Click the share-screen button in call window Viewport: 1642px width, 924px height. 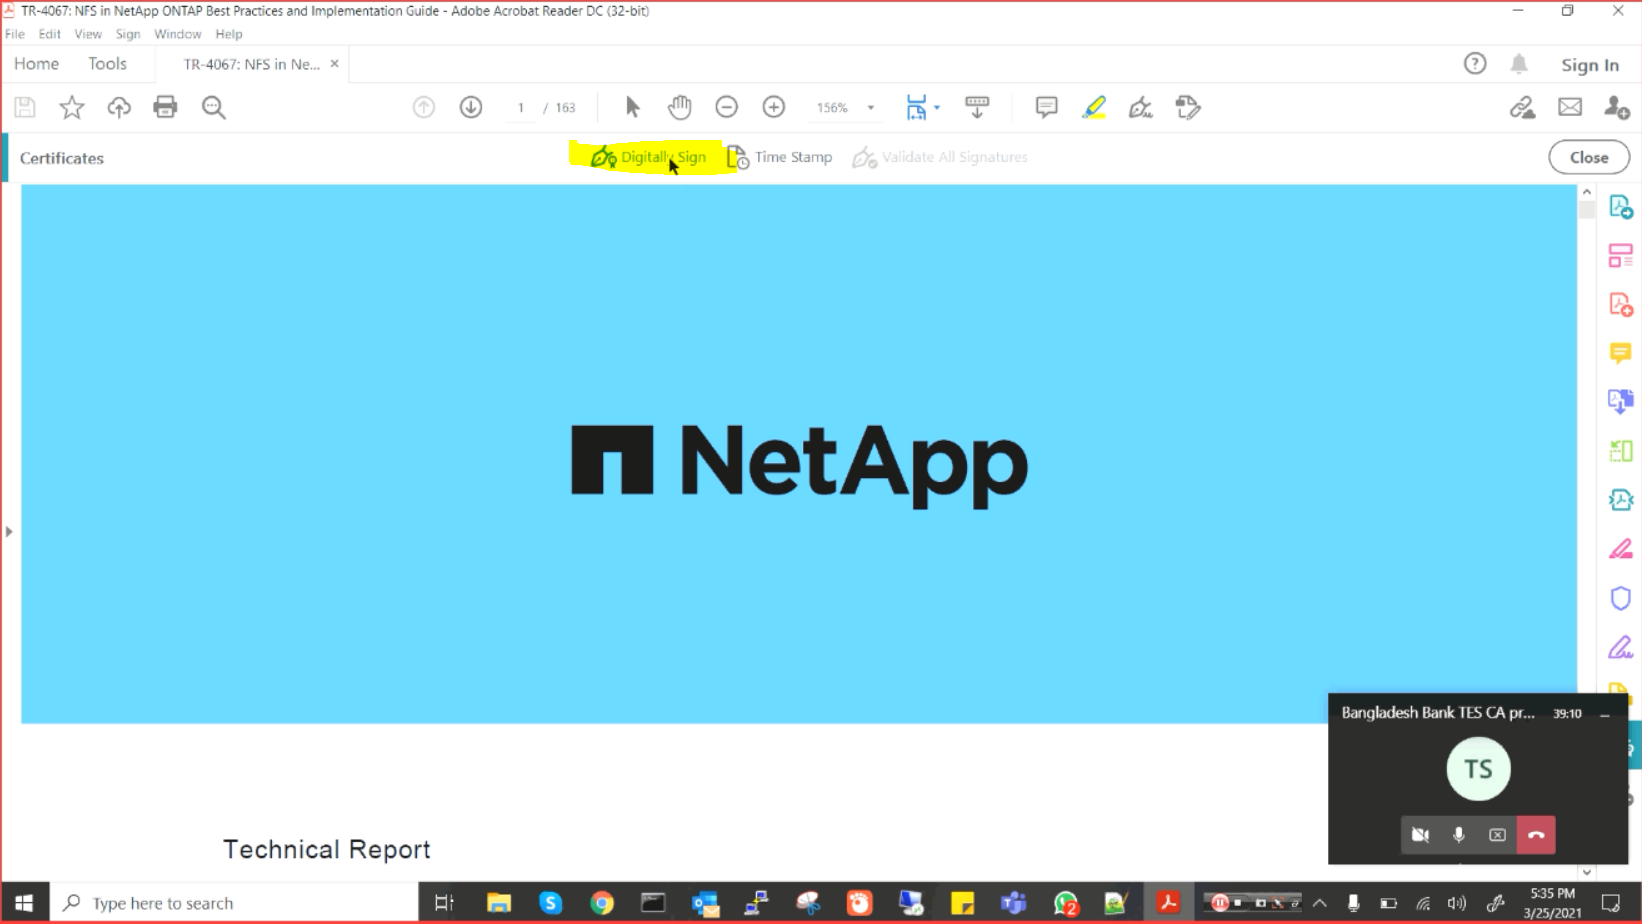(1497, 835)
